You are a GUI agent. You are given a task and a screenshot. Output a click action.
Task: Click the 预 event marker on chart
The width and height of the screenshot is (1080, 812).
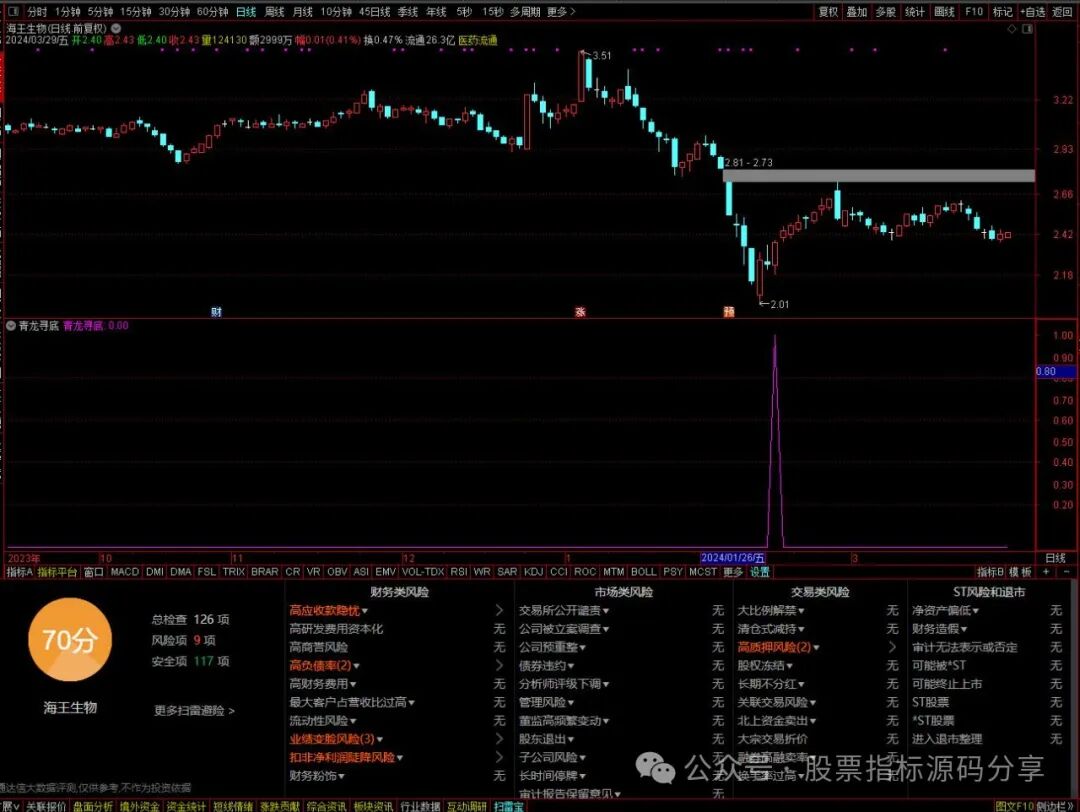click(729, 312)
